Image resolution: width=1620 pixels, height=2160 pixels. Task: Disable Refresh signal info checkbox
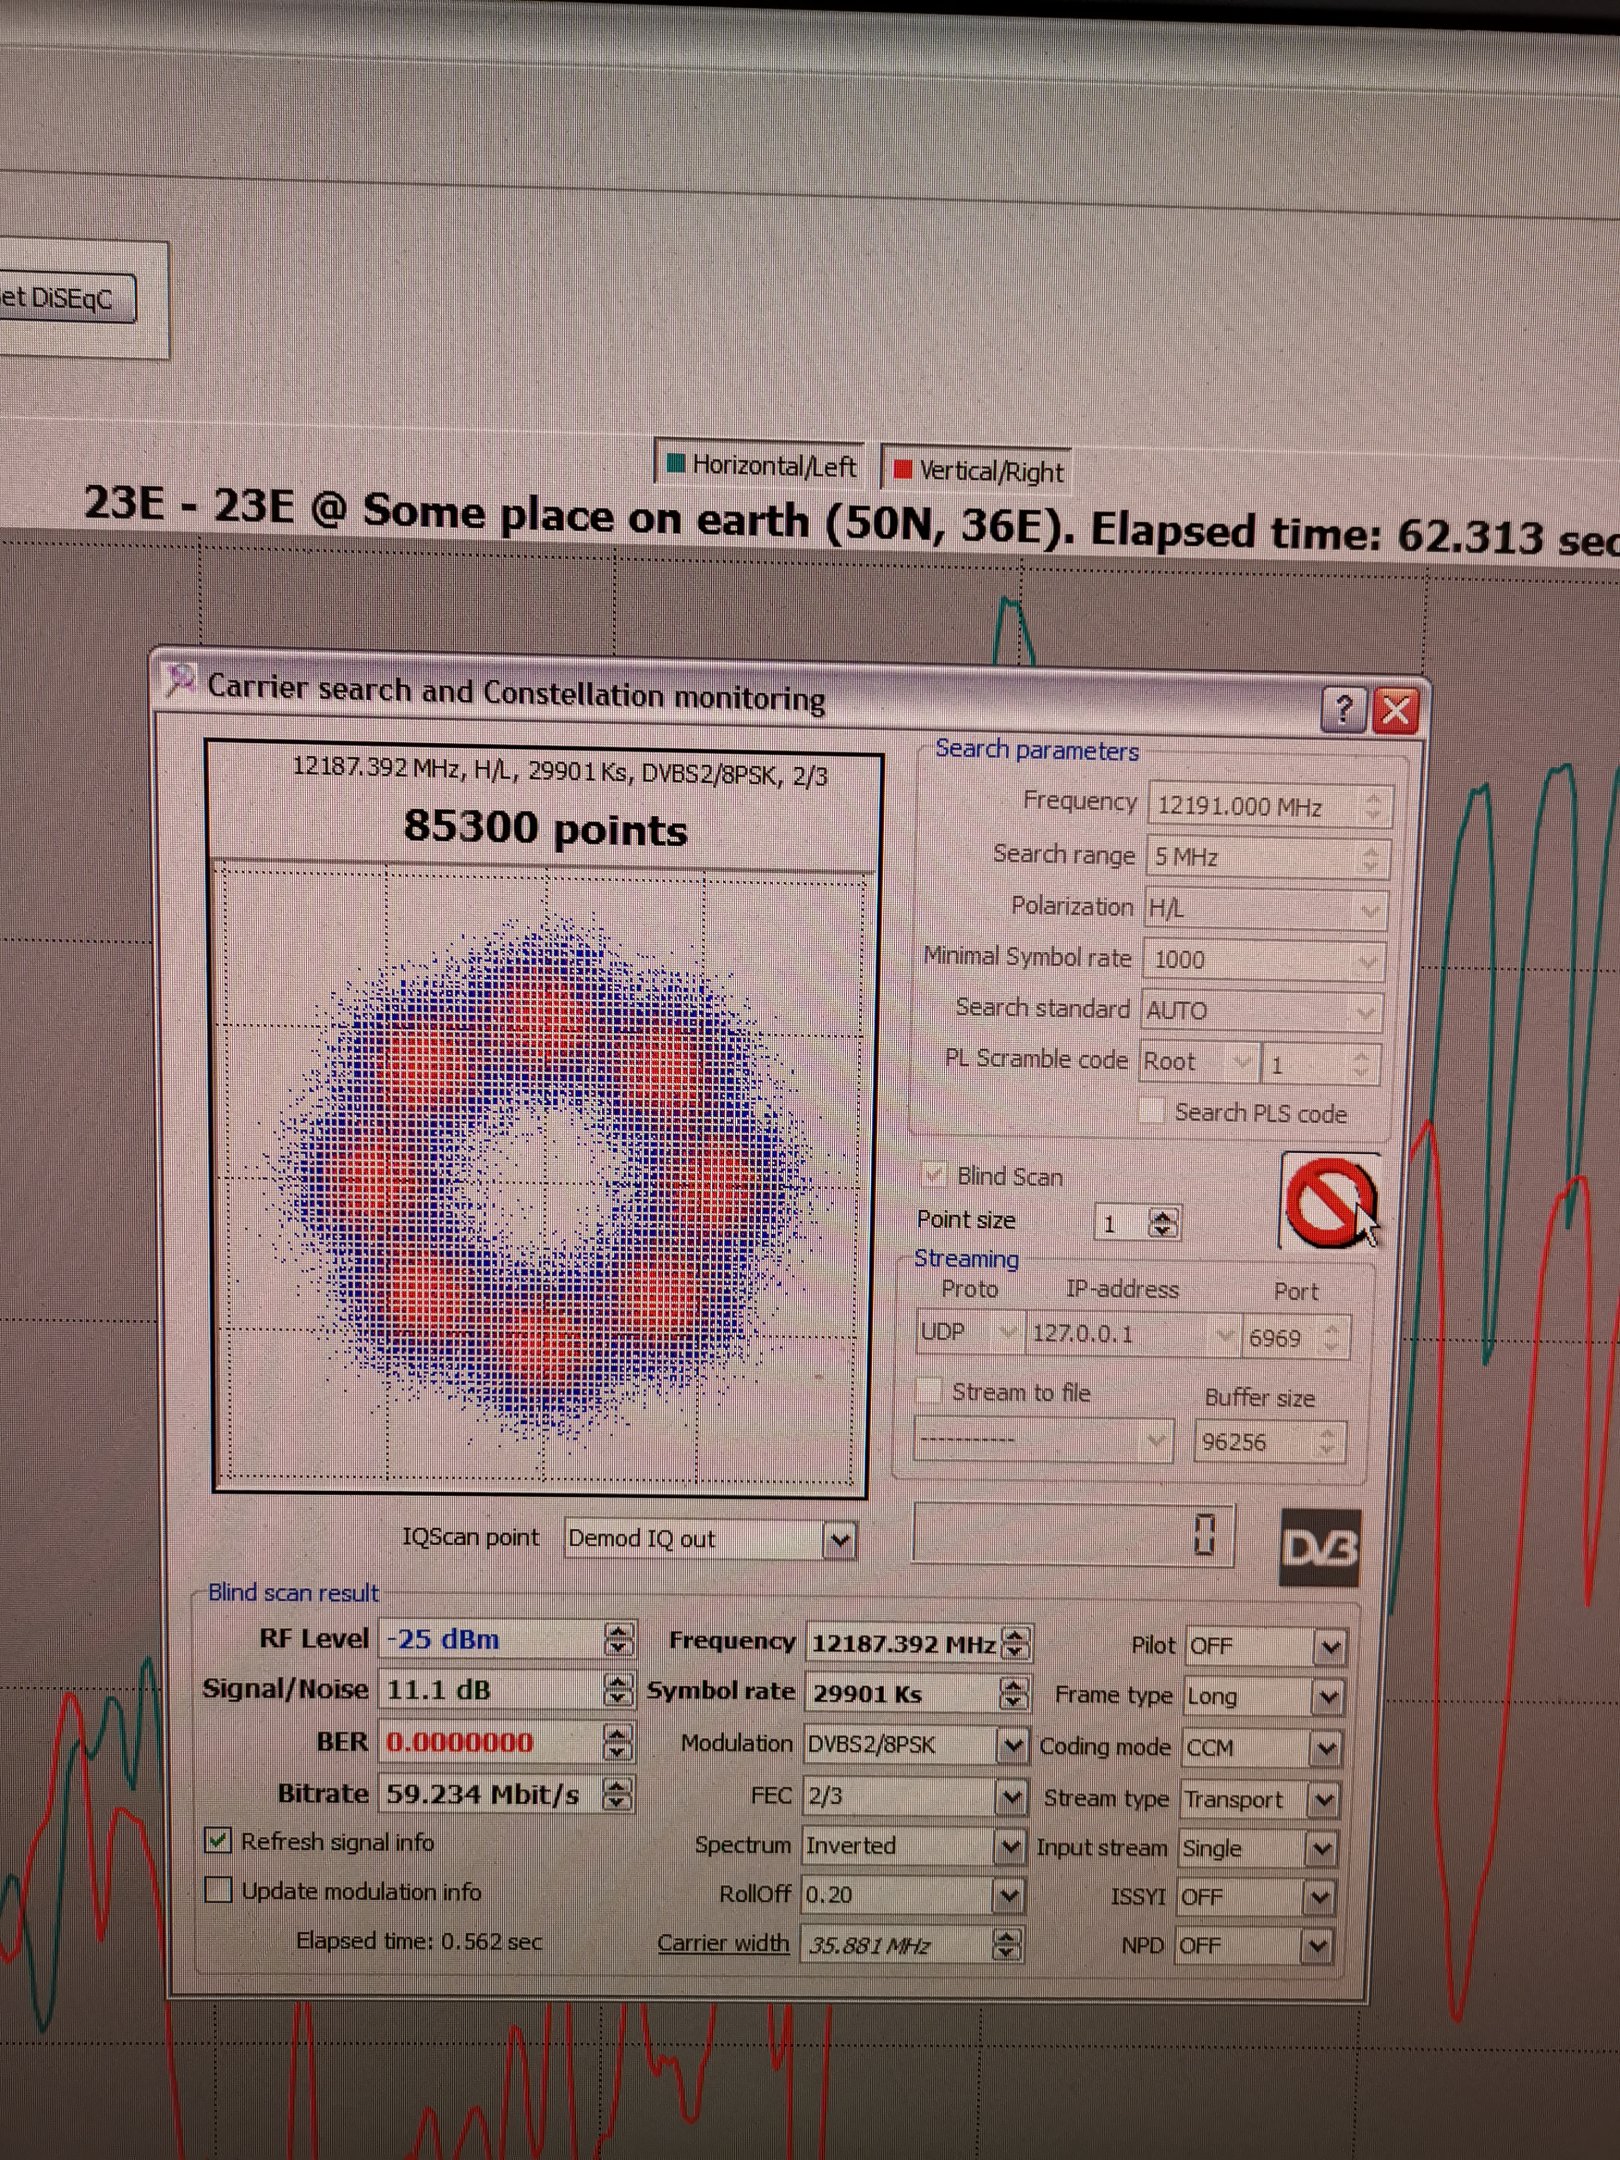[218, 1841]
